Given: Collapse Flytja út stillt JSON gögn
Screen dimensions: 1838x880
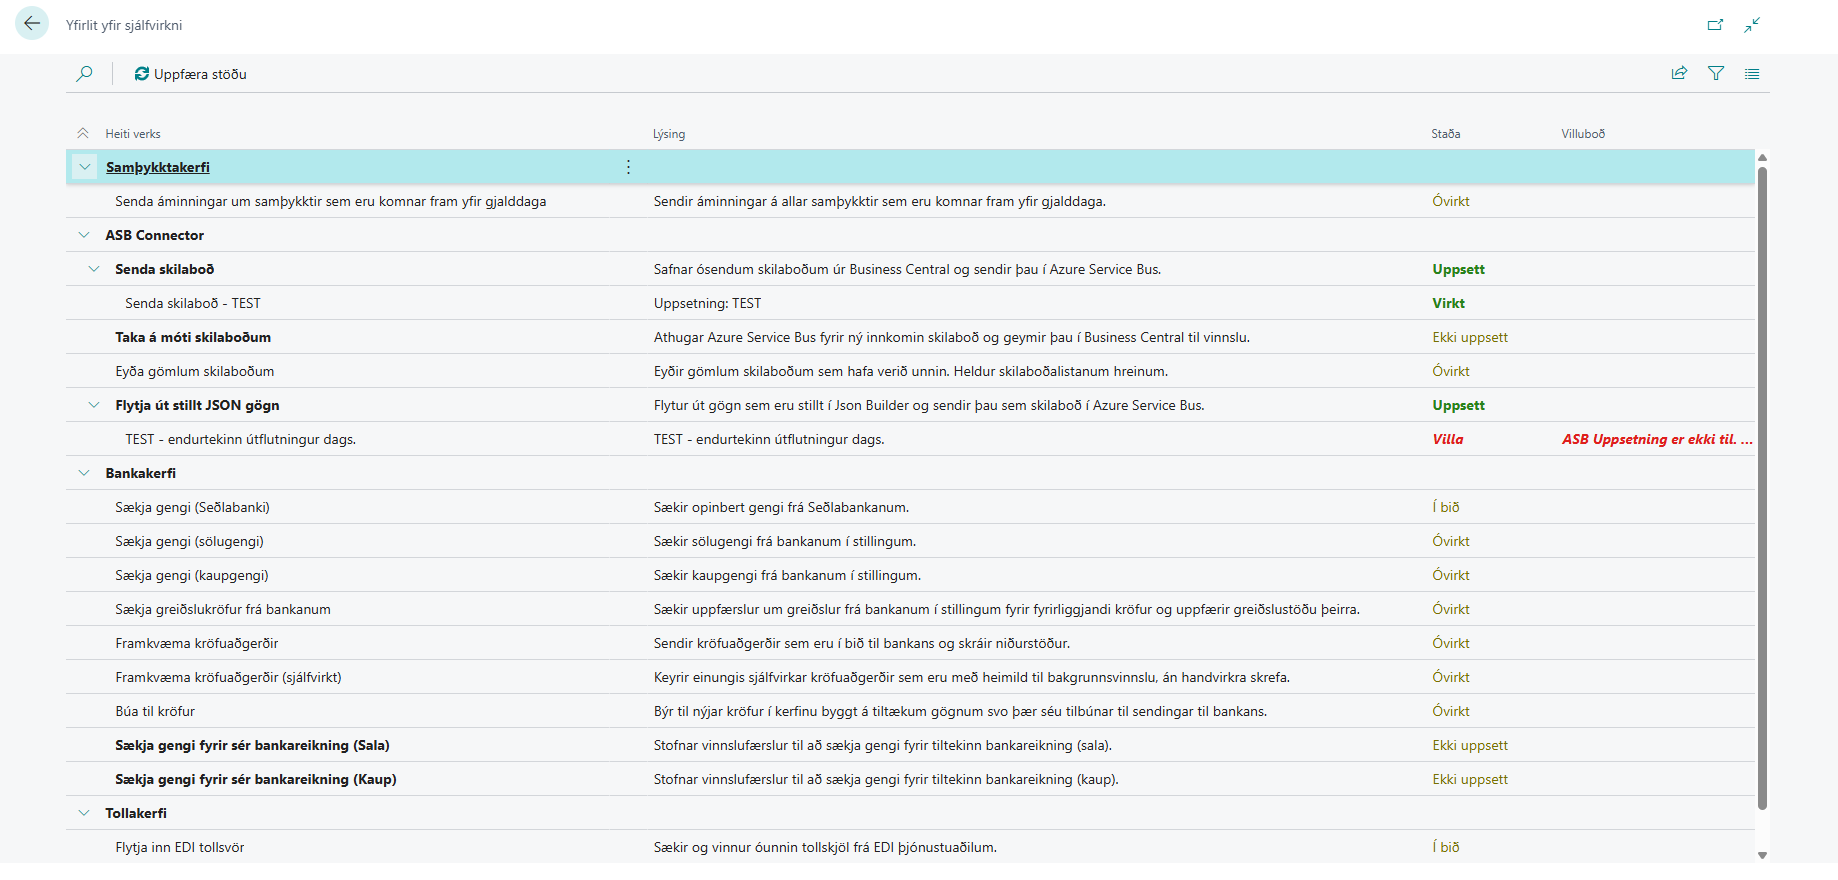Looking at the screenshot, I should [94, 405].
